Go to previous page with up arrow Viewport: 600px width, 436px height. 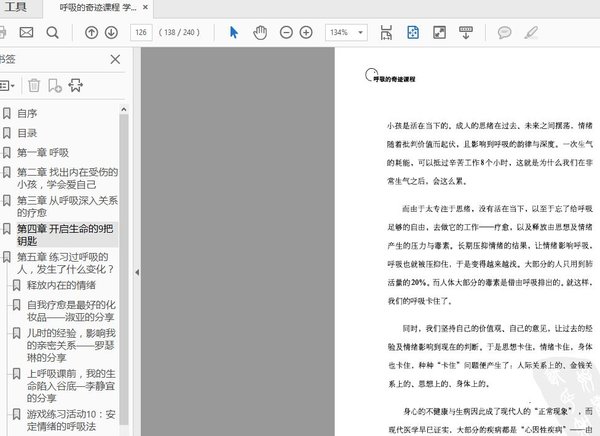[91, 33]
